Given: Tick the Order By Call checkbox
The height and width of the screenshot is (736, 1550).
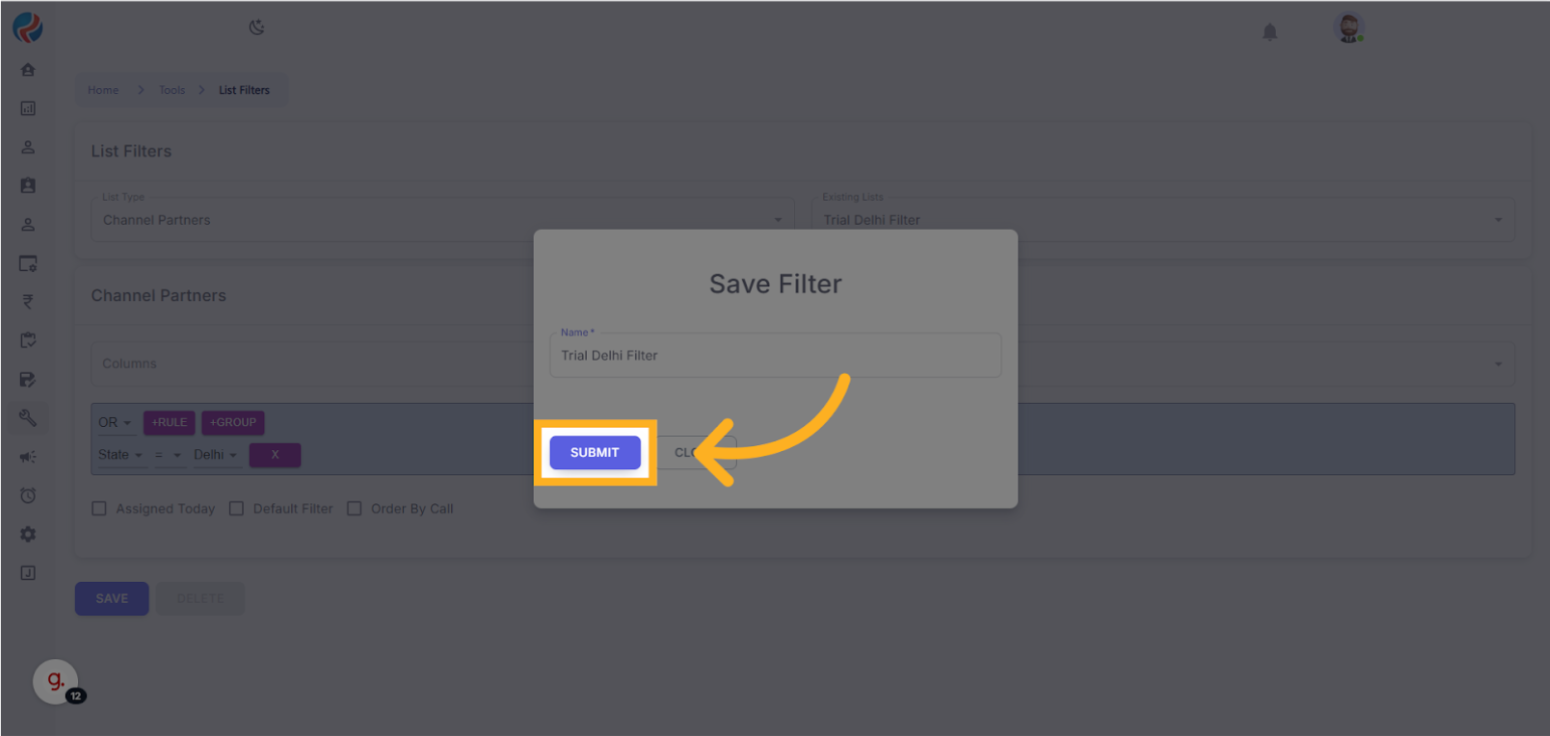Looking at the screenshot, I should click(354, 509).
